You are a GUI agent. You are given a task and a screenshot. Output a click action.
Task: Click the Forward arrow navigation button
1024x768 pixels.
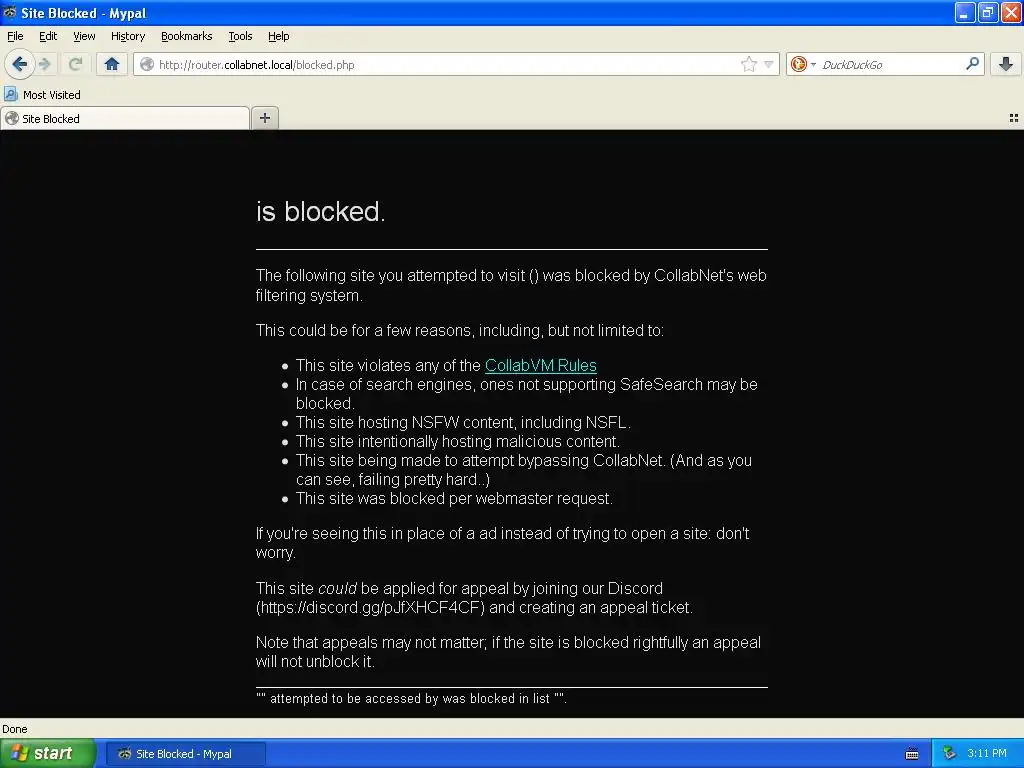(44, 64)
